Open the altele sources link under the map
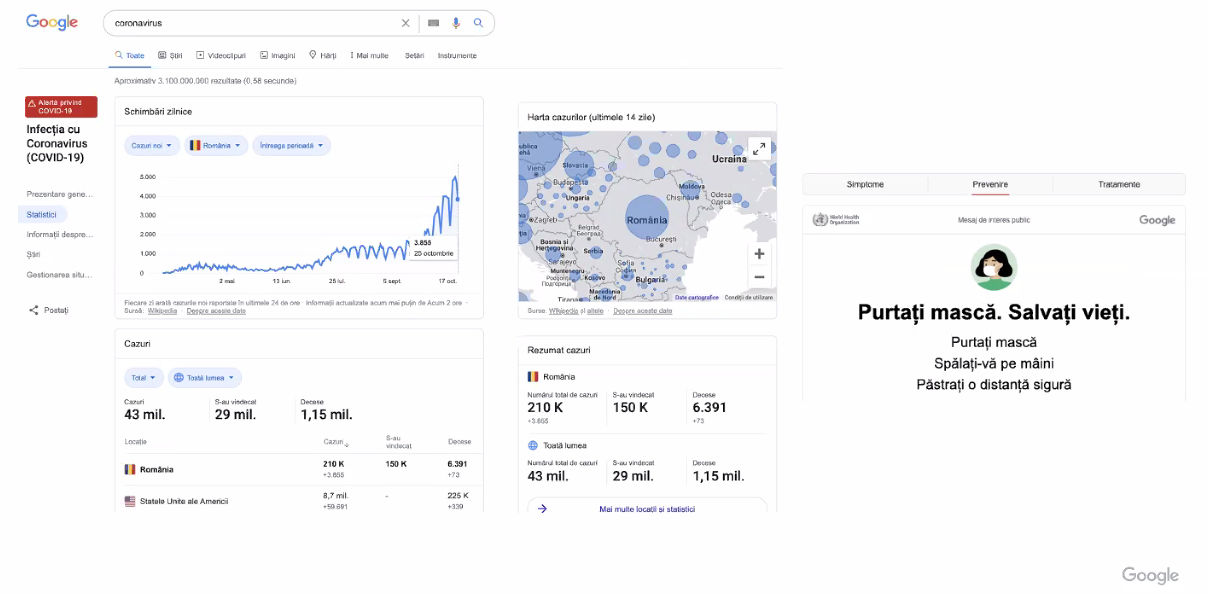 click(x=595, y=310)
